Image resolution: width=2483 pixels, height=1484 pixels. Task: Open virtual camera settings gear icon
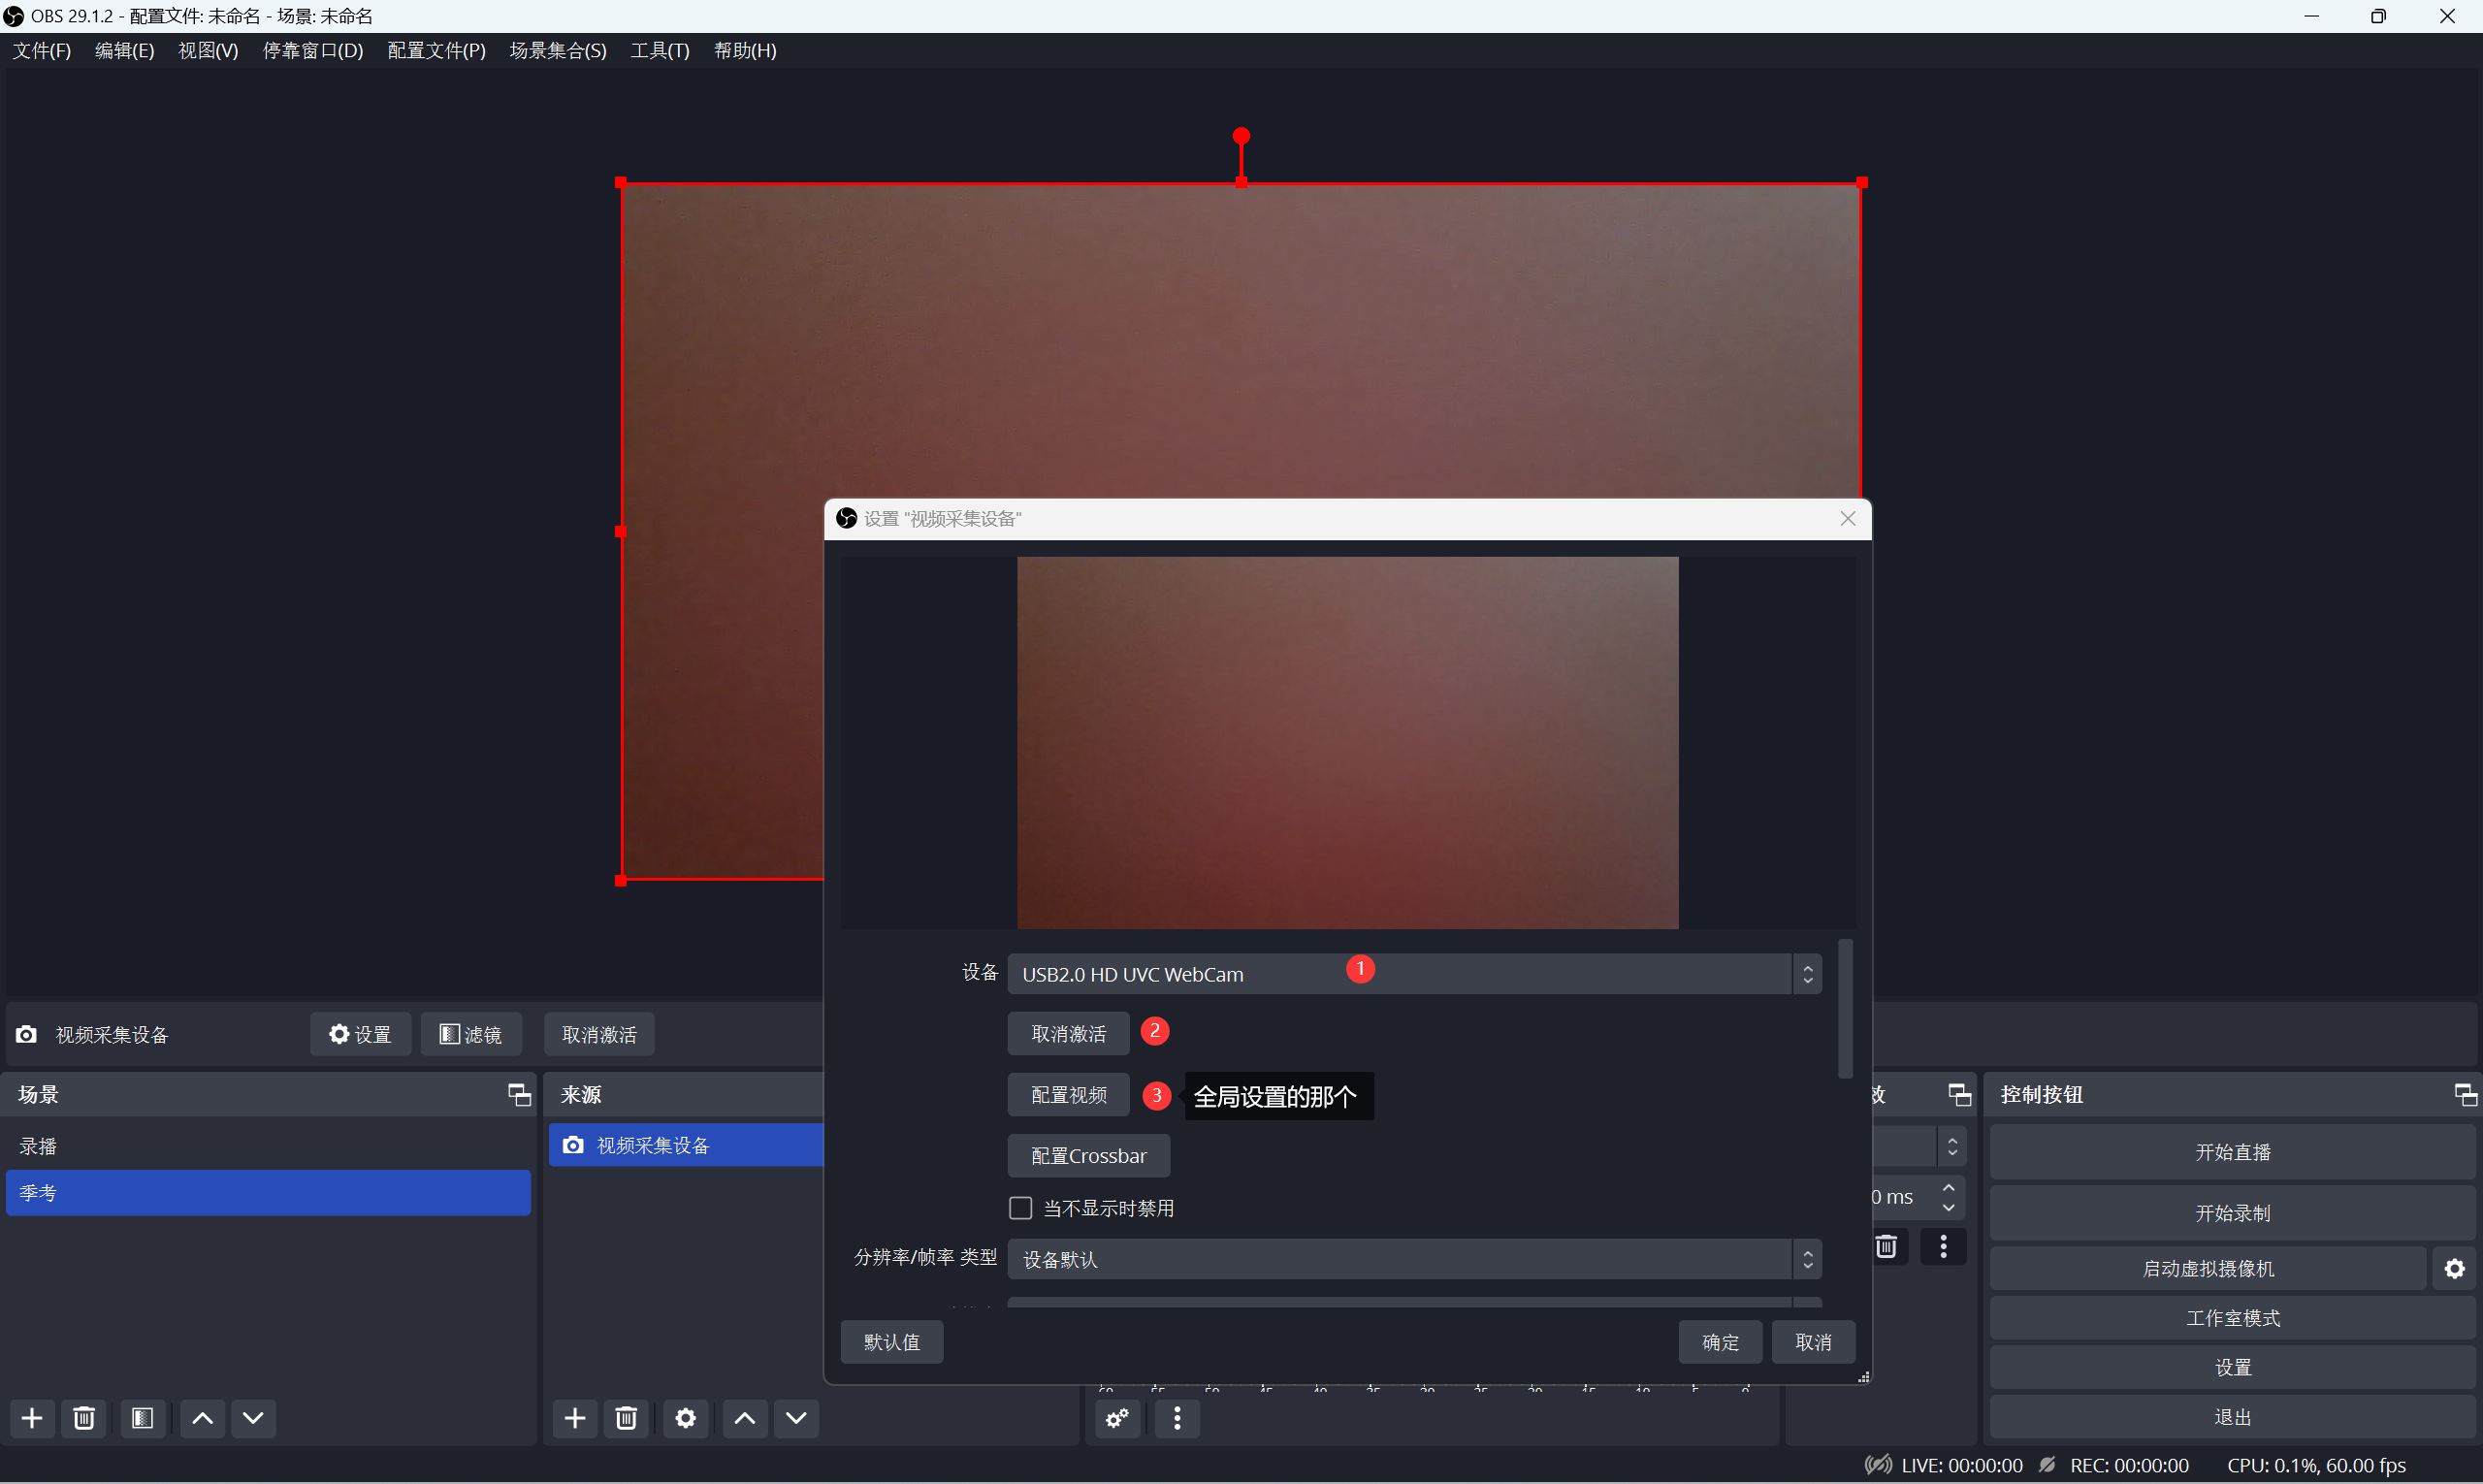2454,1268
